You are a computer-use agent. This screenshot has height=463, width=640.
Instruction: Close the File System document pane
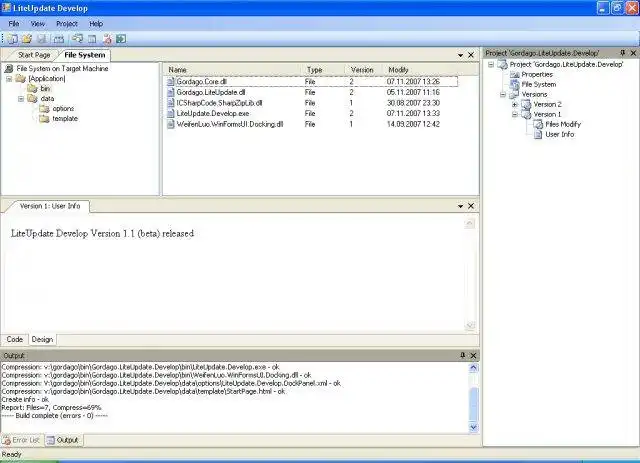(x=471, y=55)
